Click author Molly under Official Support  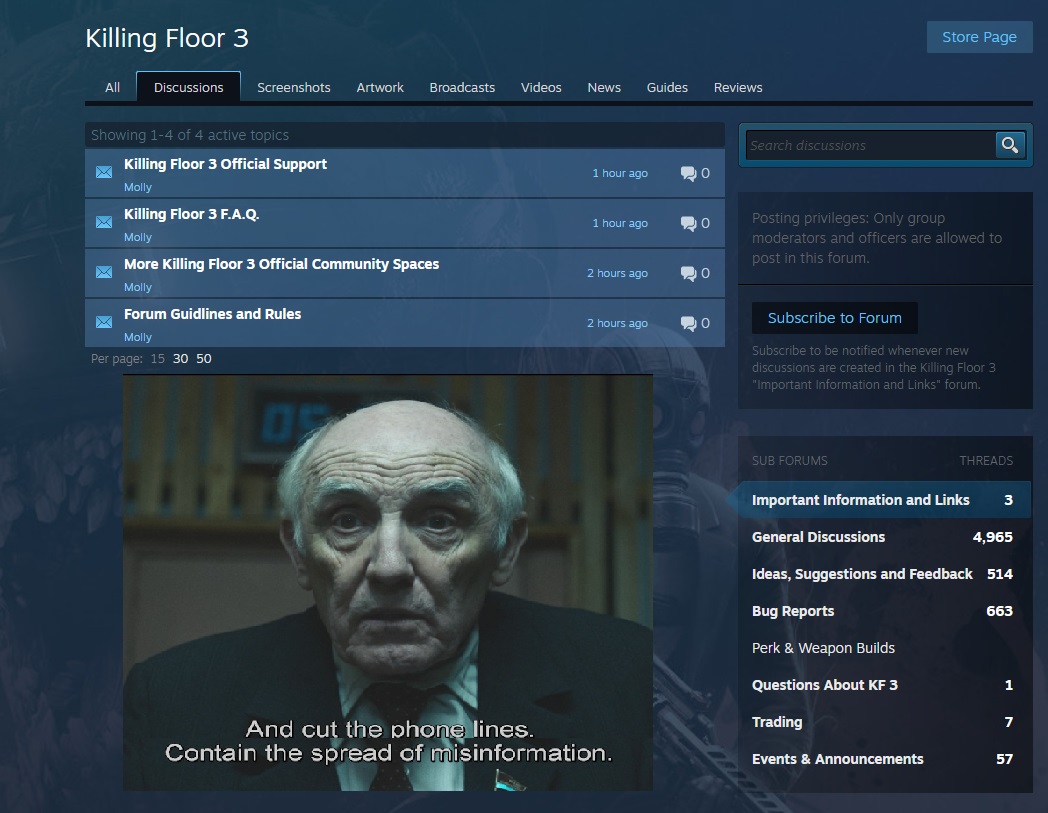click(x=138, y=187)
